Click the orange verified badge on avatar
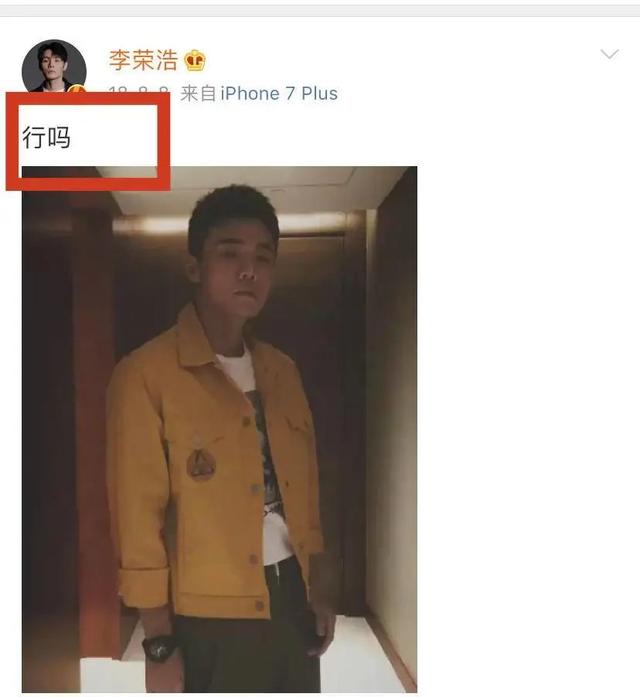This screenshot has width=640, height=697. click(77, 88)
